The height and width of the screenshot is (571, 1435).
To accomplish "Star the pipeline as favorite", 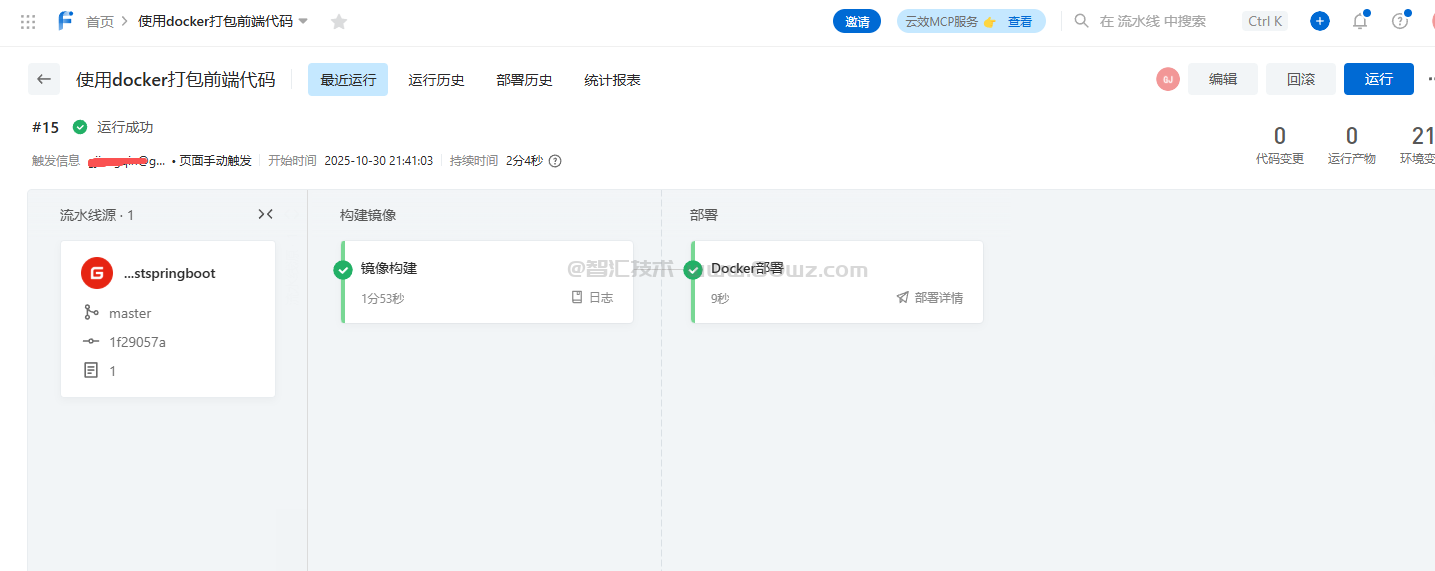I will coord(339,21).
